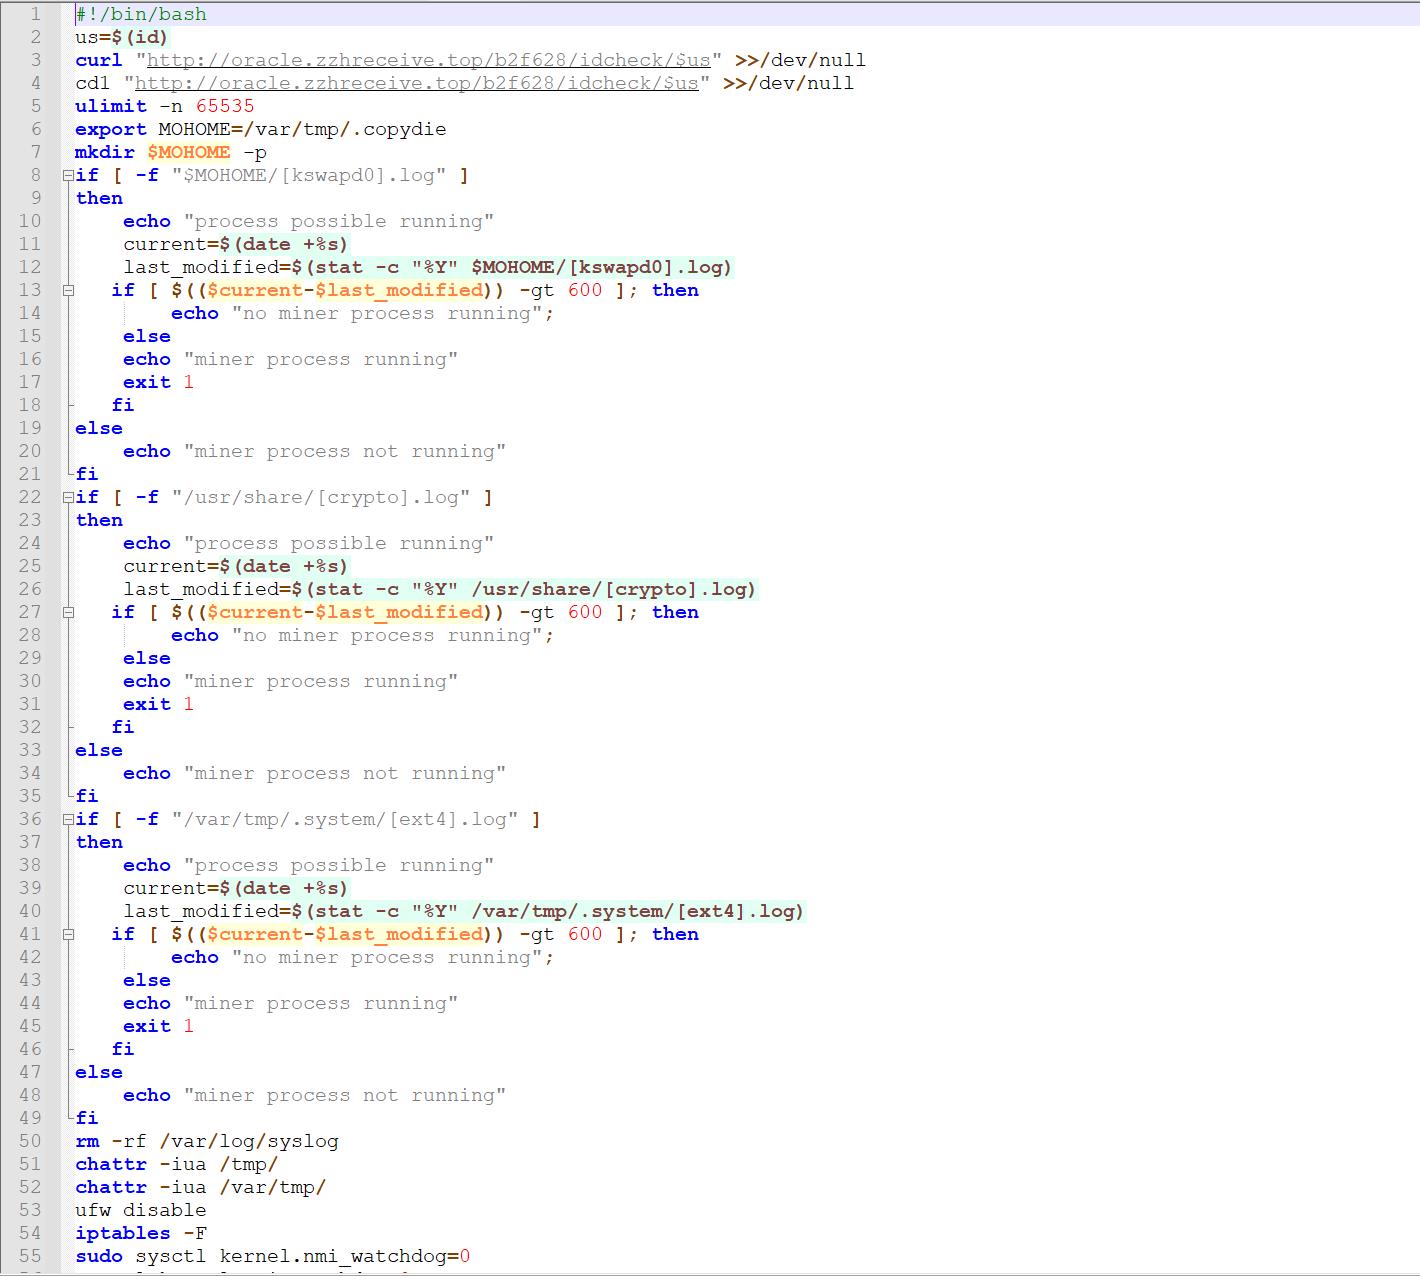Click "miner process not running" on line 48
This screenshot has height=1276, width=1420.
[x=345, y=1095]
